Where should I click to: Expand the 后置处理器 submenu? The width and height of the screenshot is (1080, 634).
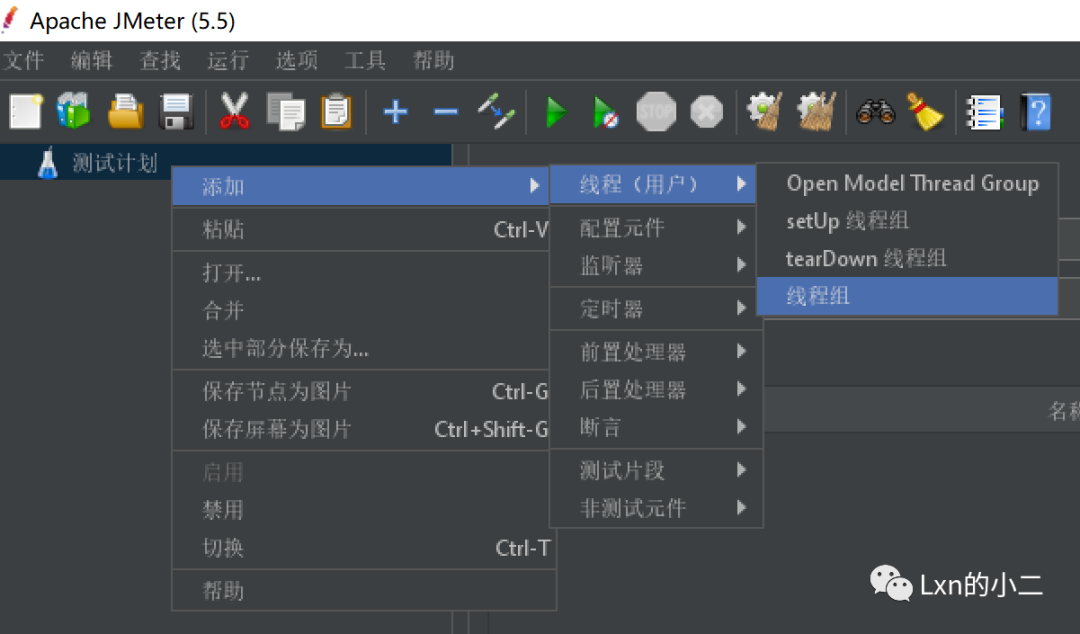[x=656, y=390]
